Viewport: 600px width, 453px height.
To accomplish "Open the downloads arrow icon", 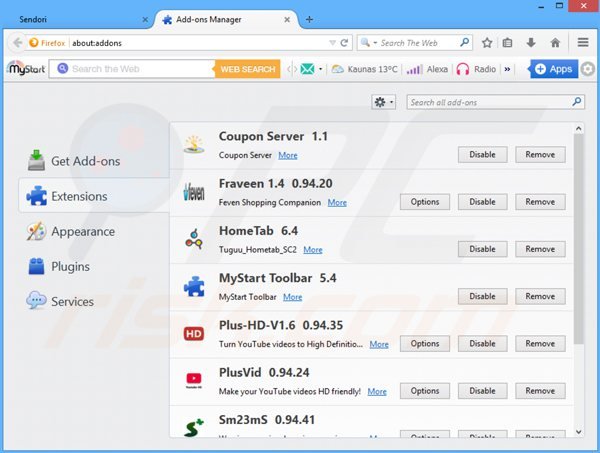I will point(531,43).
